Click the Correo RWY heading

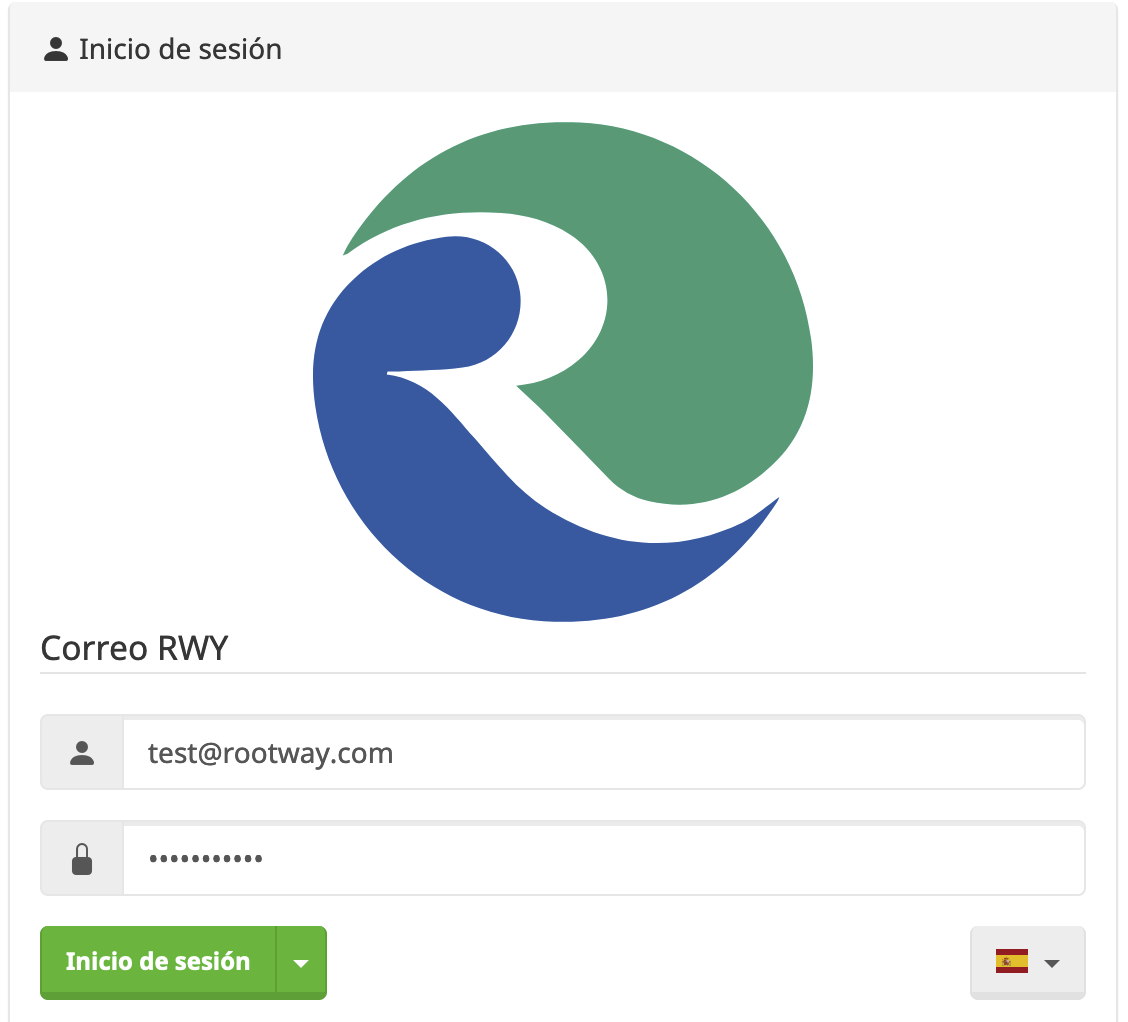pos(135,648)
